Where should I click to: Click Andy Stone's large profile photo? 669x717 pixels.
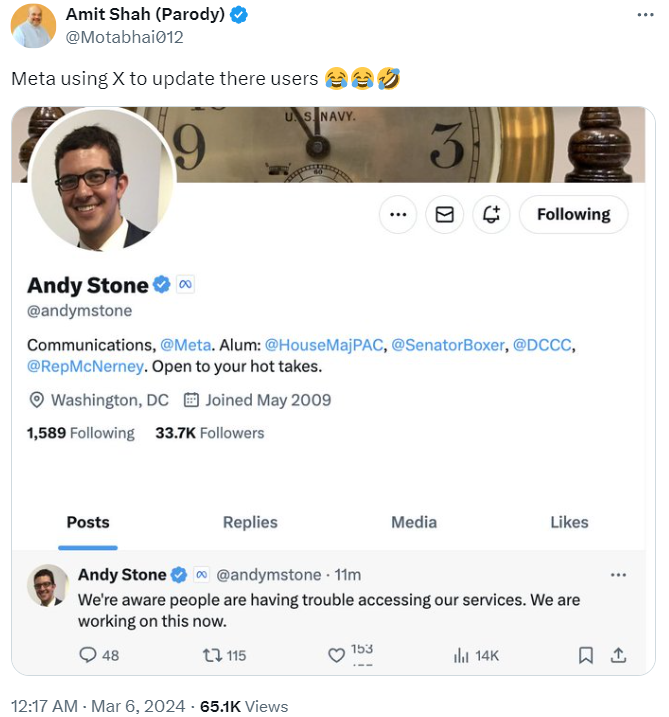point(103,178)
